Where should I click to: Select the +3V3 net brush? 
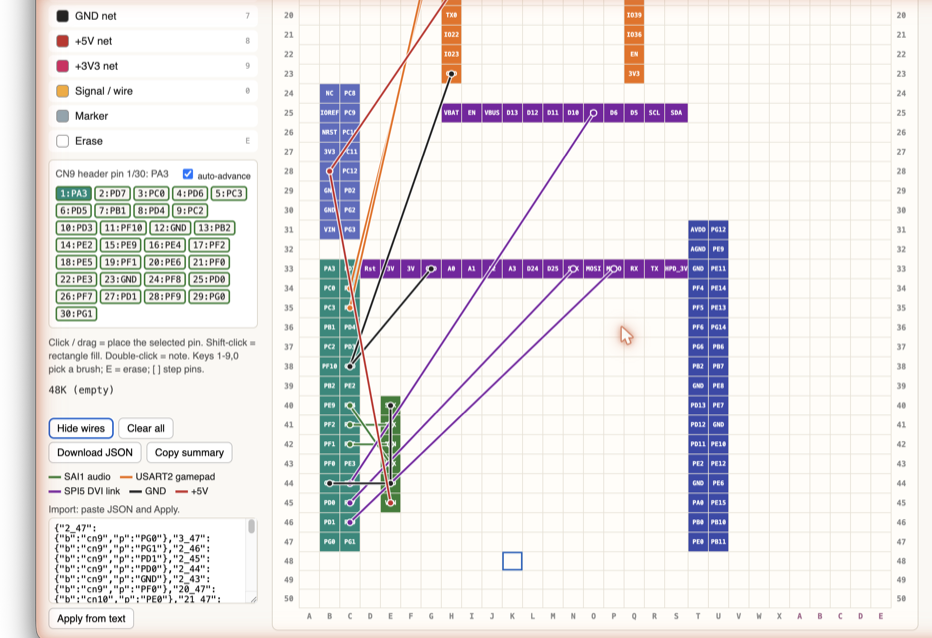[x=153, y=66]
